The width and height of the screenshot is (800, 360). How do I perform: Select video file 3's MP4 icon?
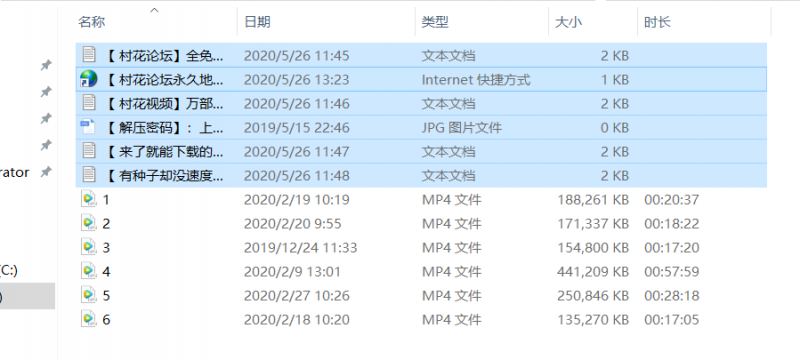(x=88, y=247)
